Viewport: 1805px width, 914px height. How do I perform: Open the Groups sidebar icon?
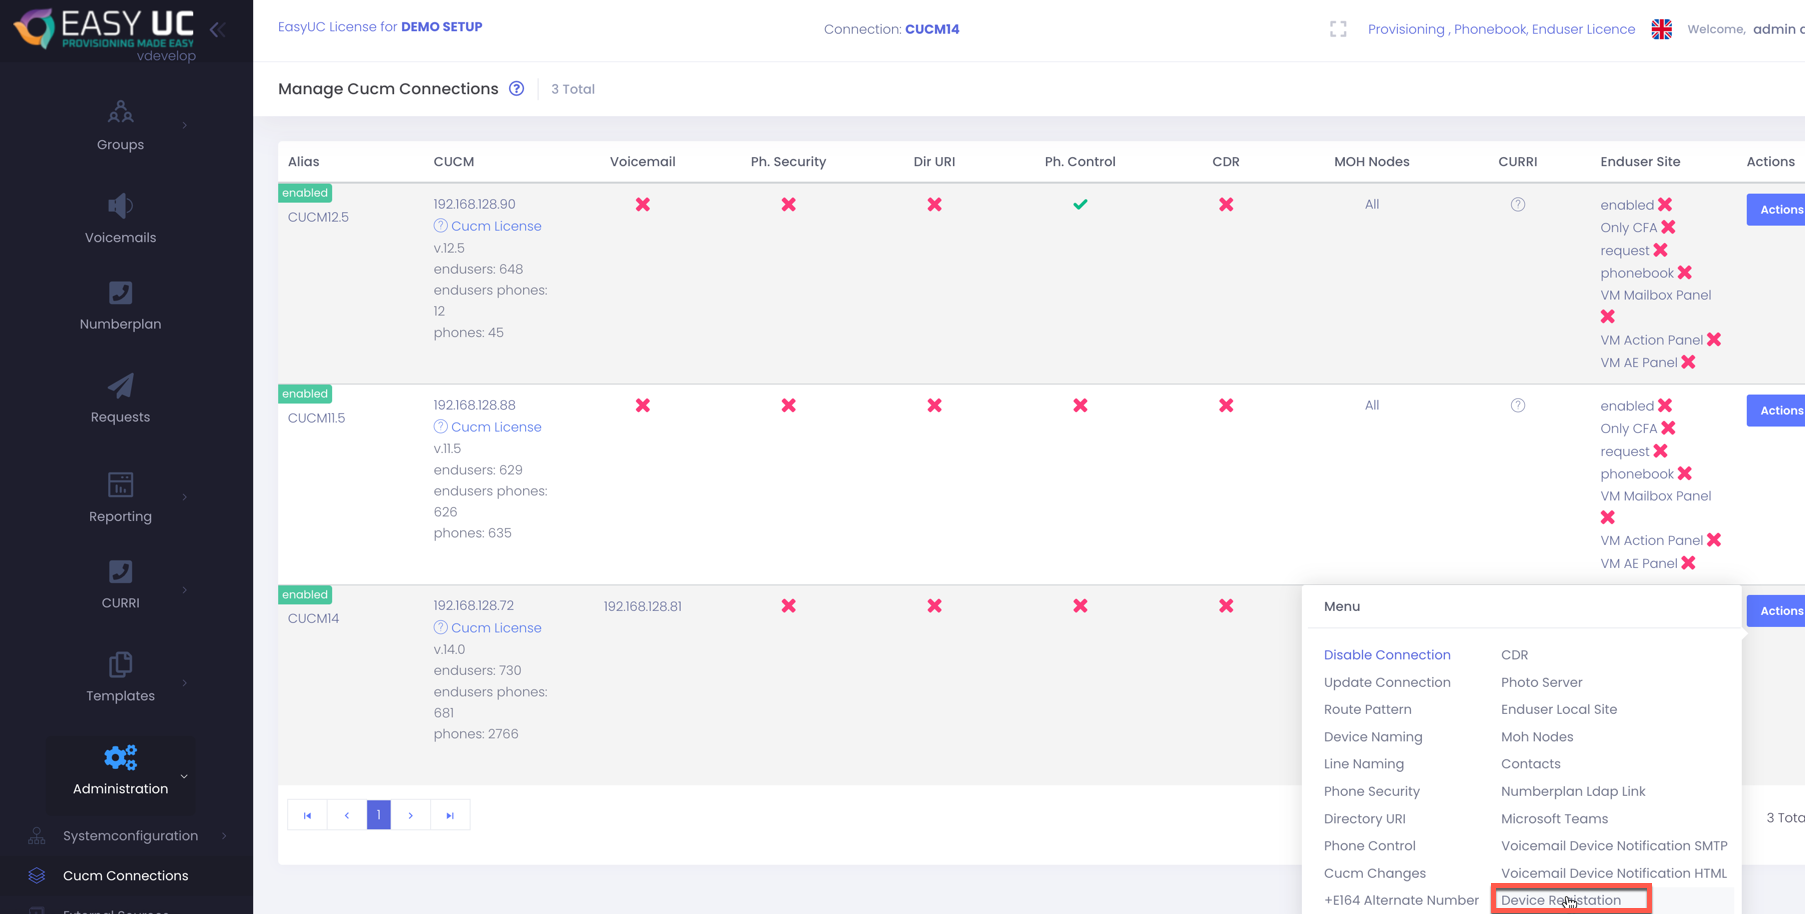click(x=120, y=112)
